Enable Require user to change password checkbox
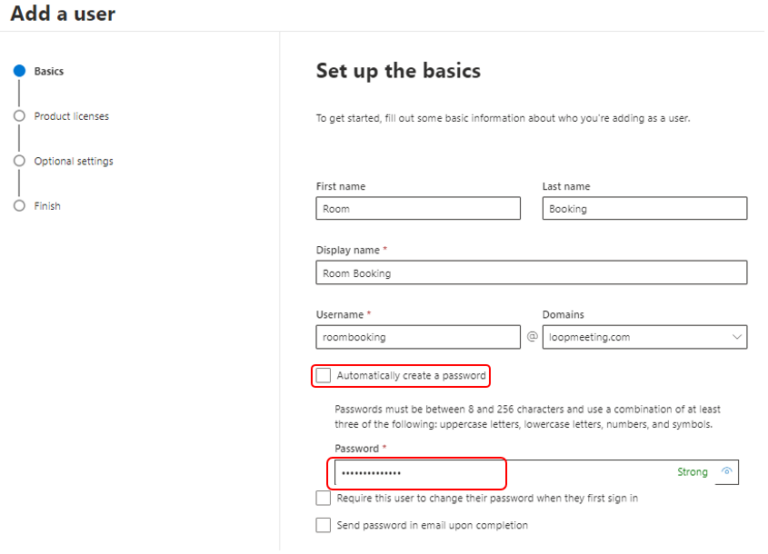This screenshot has height=554, width=768. point(323,498)
